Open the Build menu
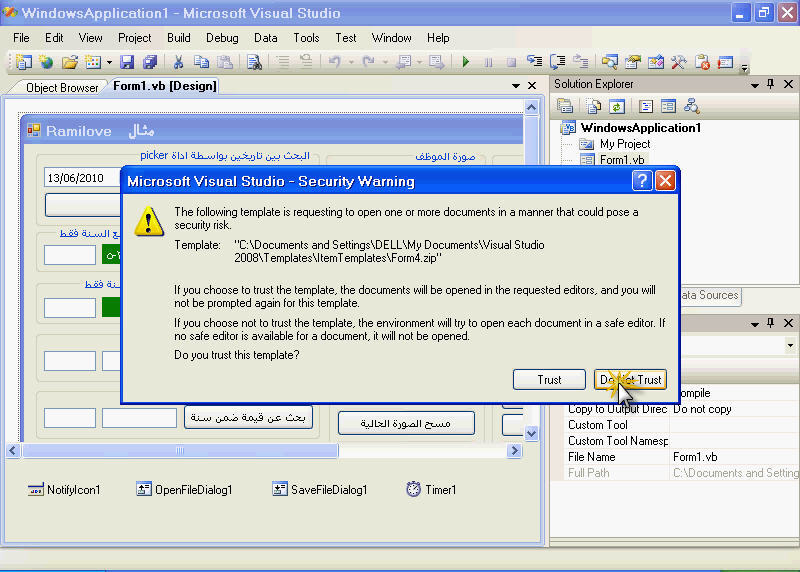 [x=179, y=38]
